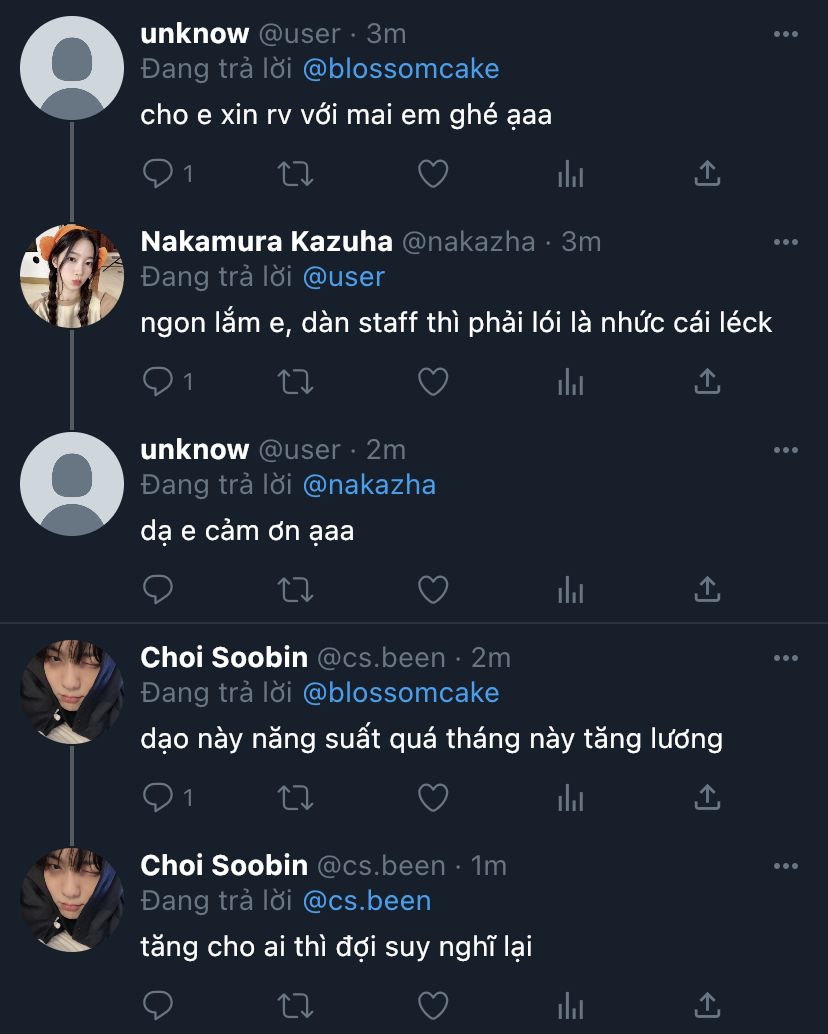The width and height of the screenshot is (828, 1034).
Task: Reply to unknow's "cho e xin rv" tweet
Action: coord(159,174)
